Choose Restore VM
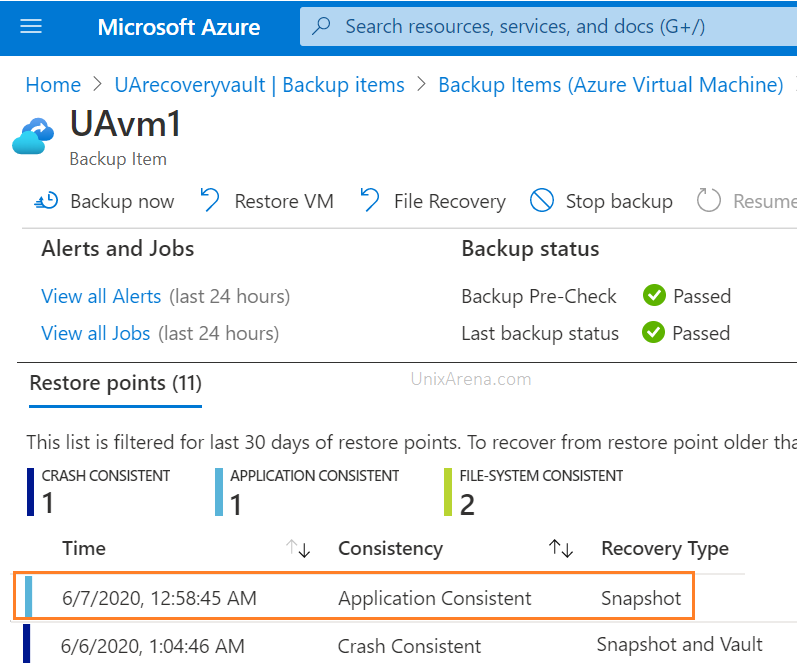Viewport: 797px width, 663px height. coord(284,201)
